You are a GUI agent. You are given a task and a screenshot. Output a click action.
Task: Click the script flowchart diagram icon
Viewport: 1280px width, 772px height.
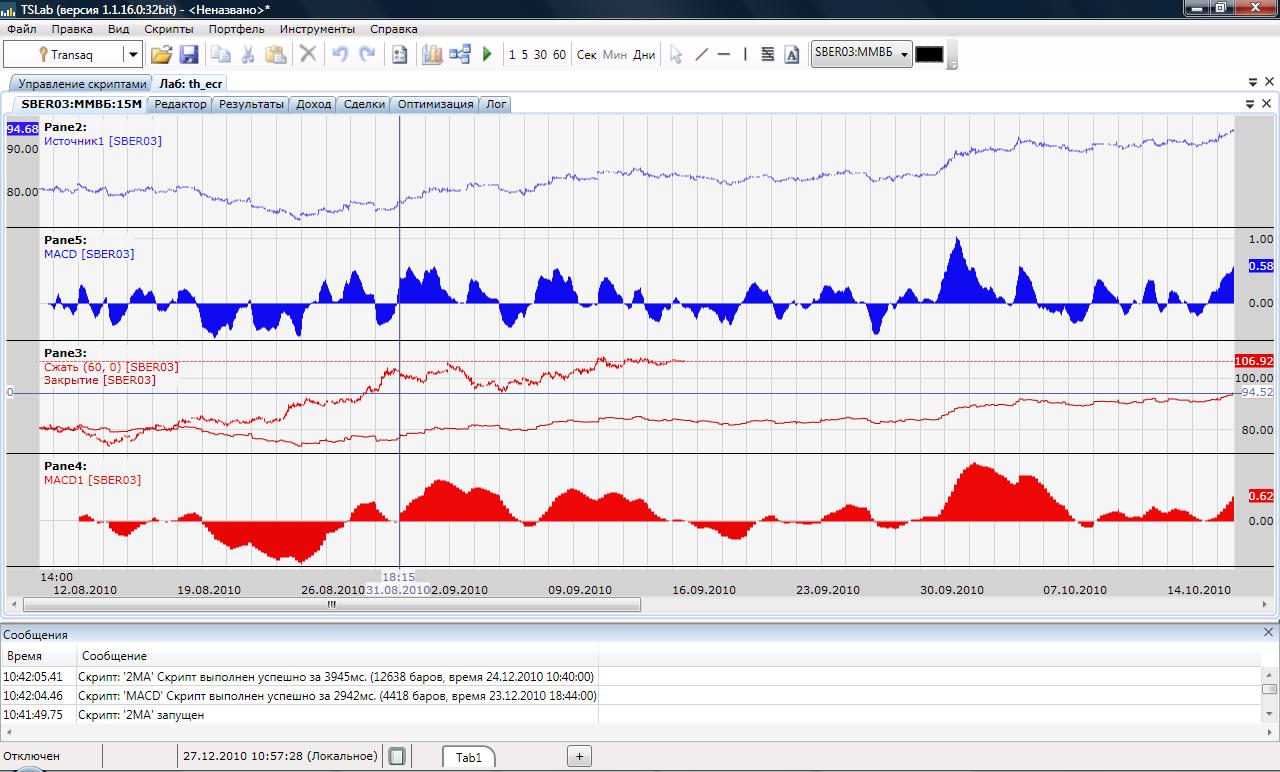click(460, 55)
